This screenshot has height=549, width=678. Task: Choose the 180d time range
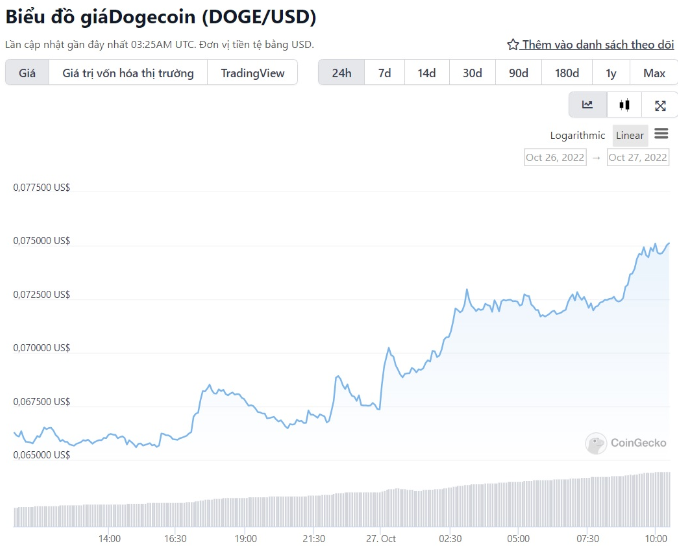(567, 73)
